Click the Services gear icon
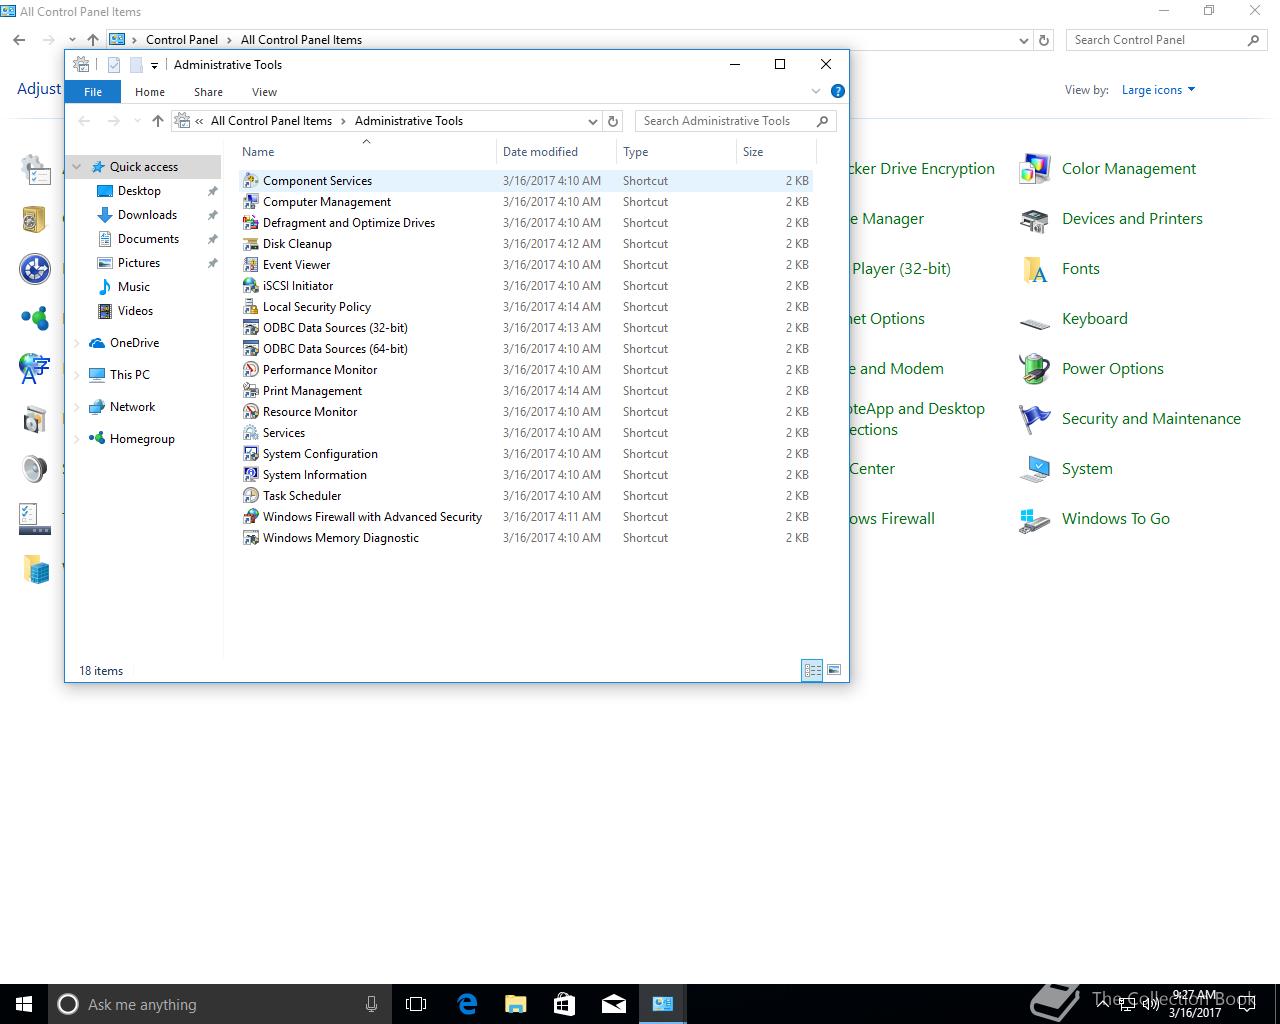 [x=251, y=433]
